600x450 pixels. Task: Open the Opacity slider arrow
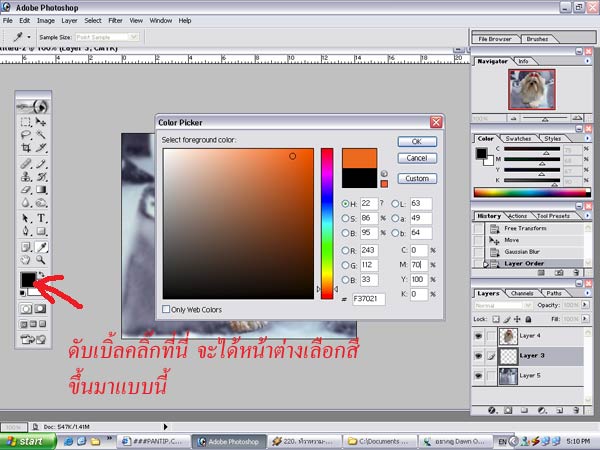tap(585, 305)
